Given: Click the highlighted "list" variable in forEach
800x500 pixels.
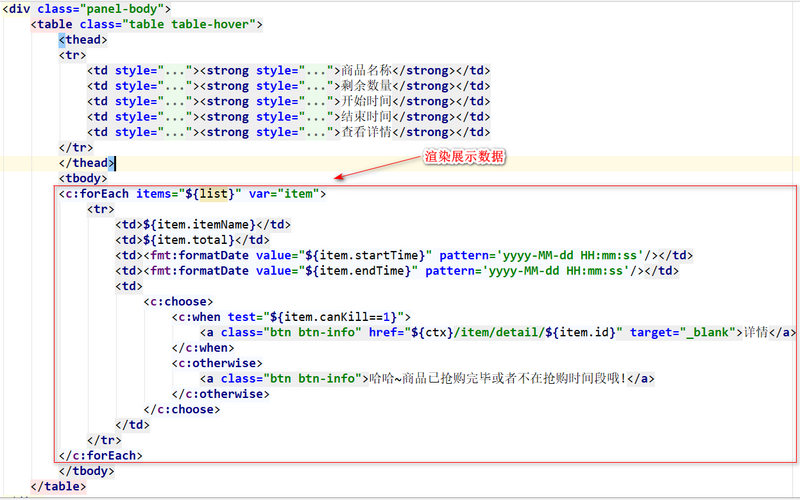Looking at the screenshot, I should point(213,194).
